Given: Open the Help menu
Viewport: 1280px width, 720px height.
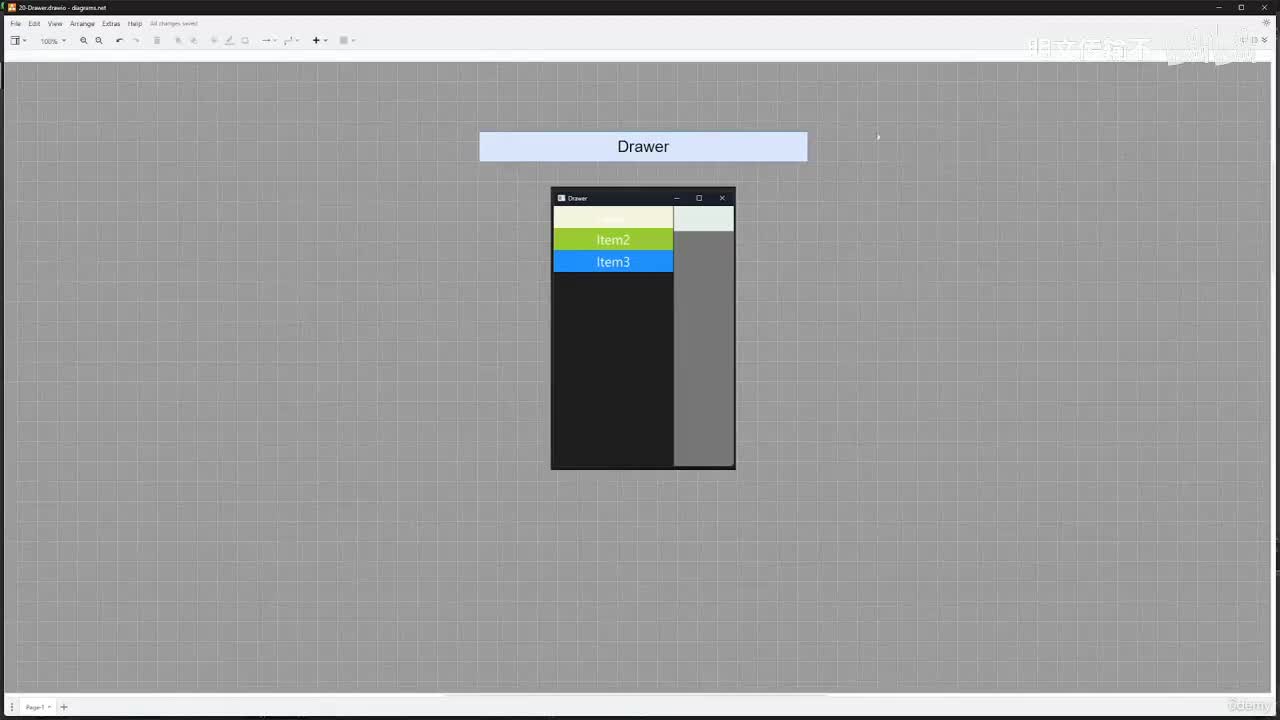Looking at the screenshot, I should [x=135, y=24].
